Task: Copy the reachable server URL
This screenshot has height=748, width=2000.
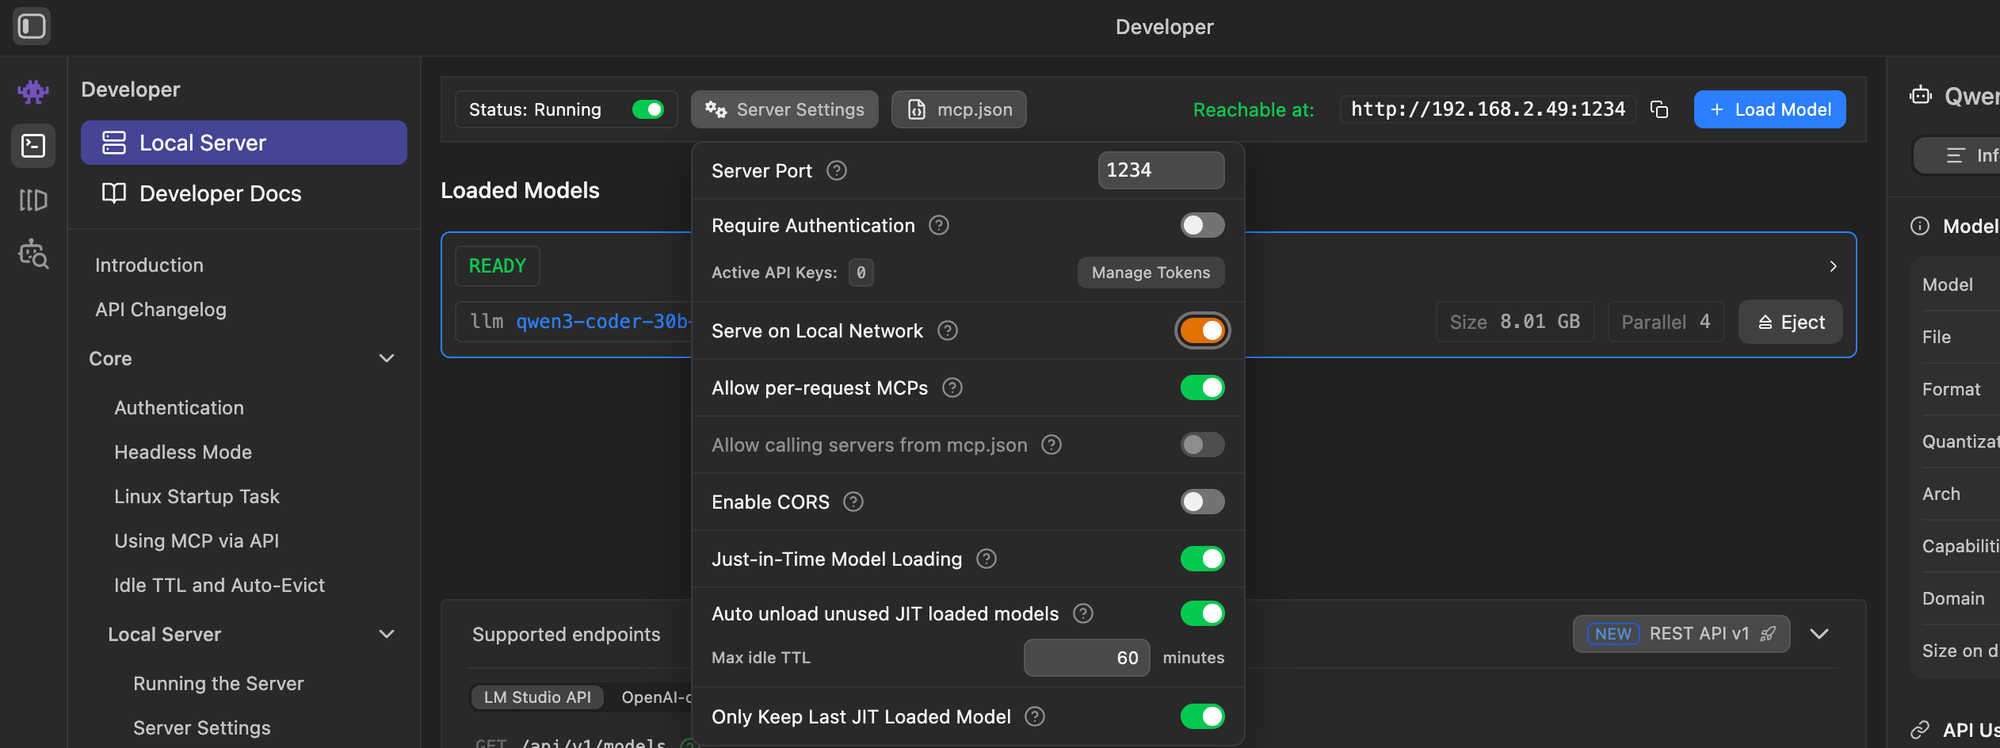Action: (1659, 109)
